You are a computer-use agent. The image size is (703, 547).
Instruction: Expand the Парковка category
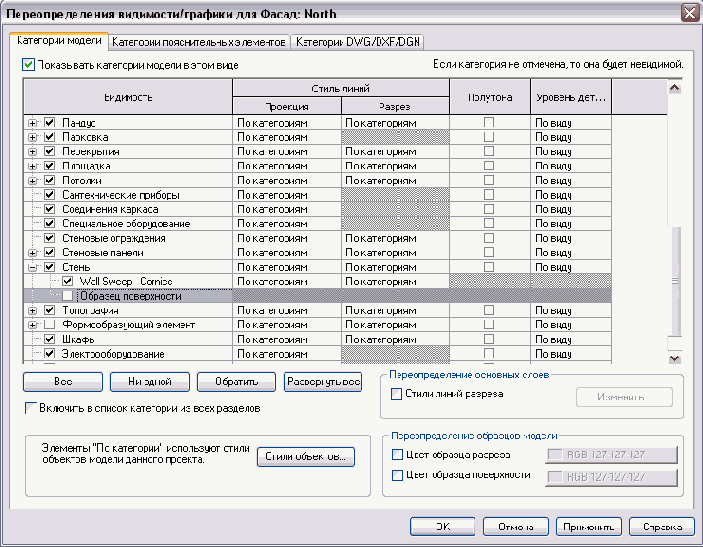coord(32,137)
